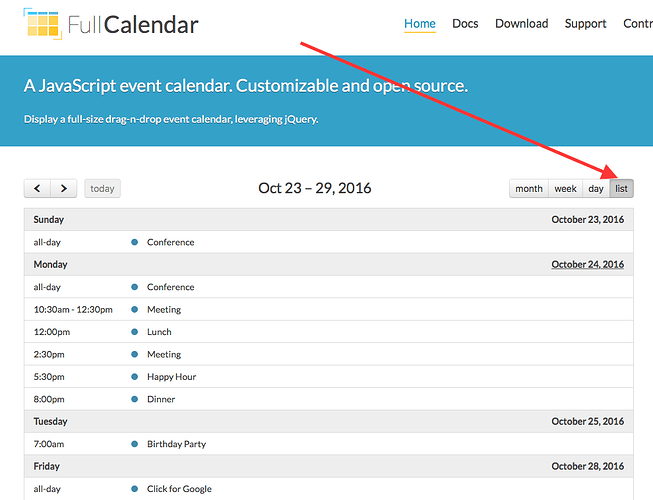The image size is (653, 500).
Task: Click the today button
Action: click(x=102, y=189)
